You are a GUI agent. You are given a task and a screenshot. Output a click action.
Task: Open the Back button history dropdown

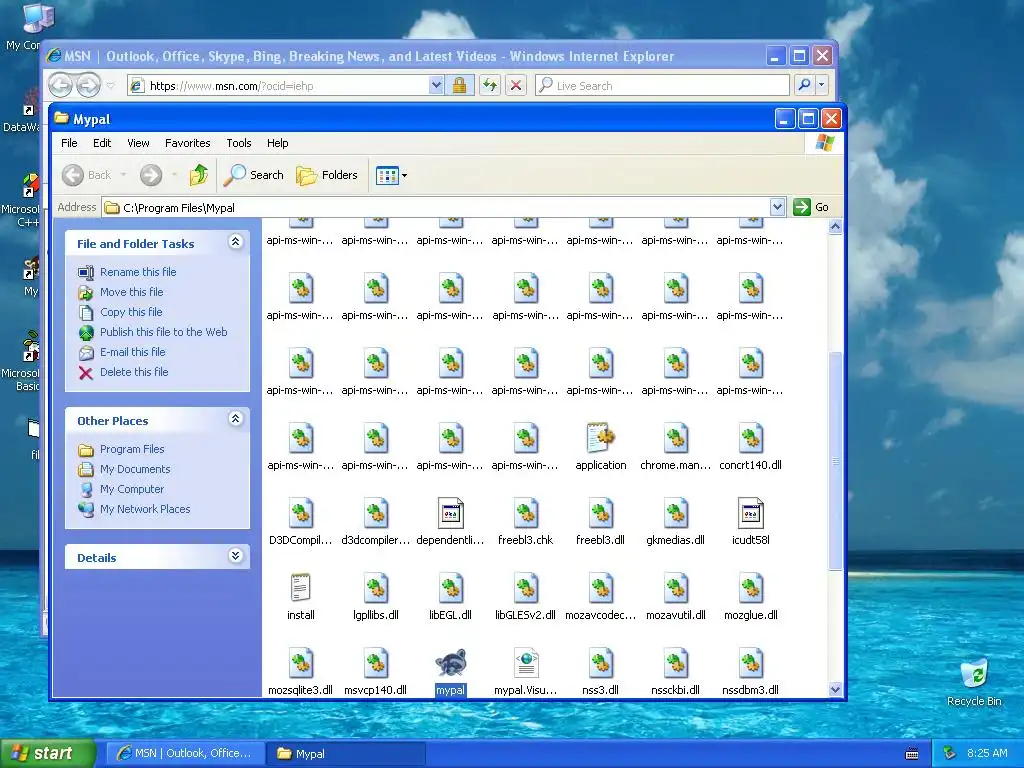pyautogui.click(x=123, y=175)
